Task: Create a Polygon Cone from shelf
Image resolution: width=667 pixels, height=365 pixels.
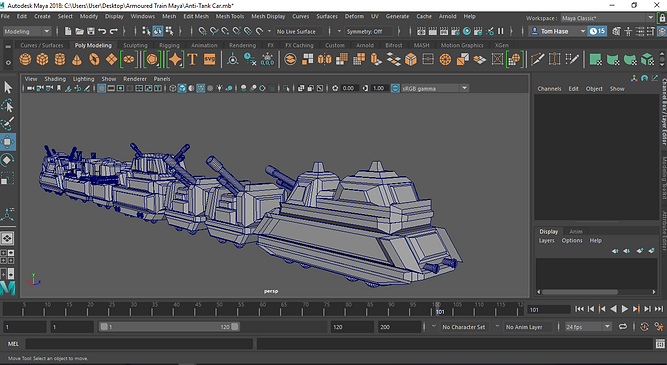Action: click(x=77, y=60)
